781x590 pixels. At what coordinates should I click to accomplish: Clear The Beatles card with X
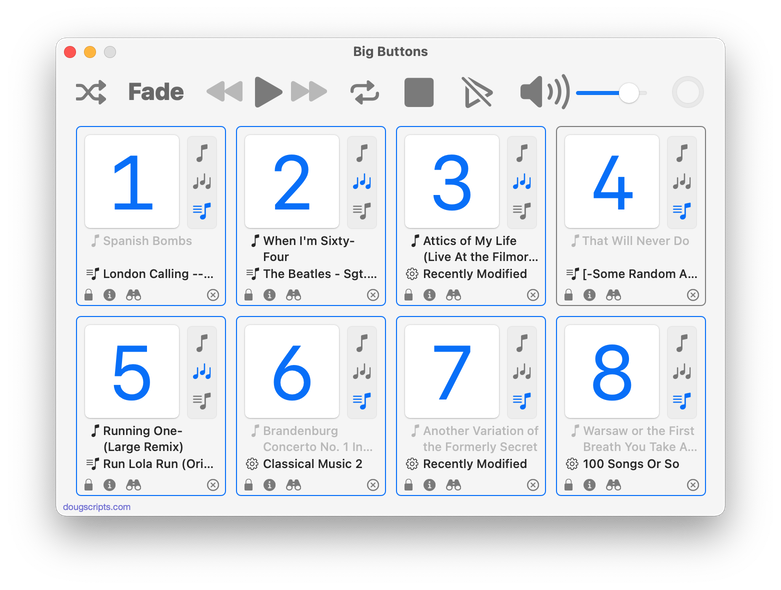(x=373, y=295)
